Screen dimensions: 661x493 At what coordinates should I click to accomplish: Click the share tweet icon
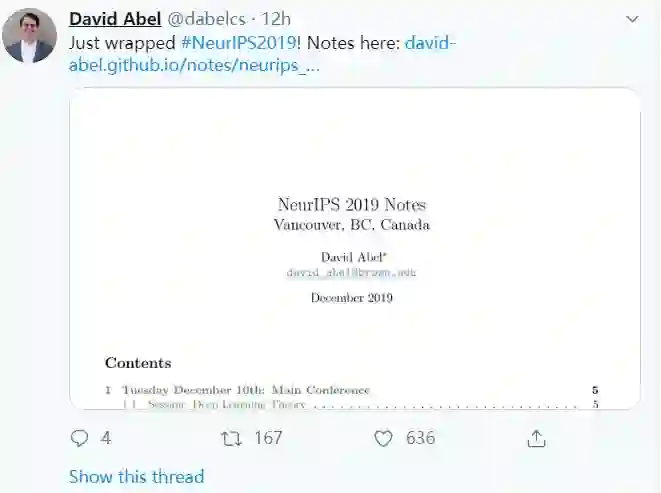coord(536,438)
